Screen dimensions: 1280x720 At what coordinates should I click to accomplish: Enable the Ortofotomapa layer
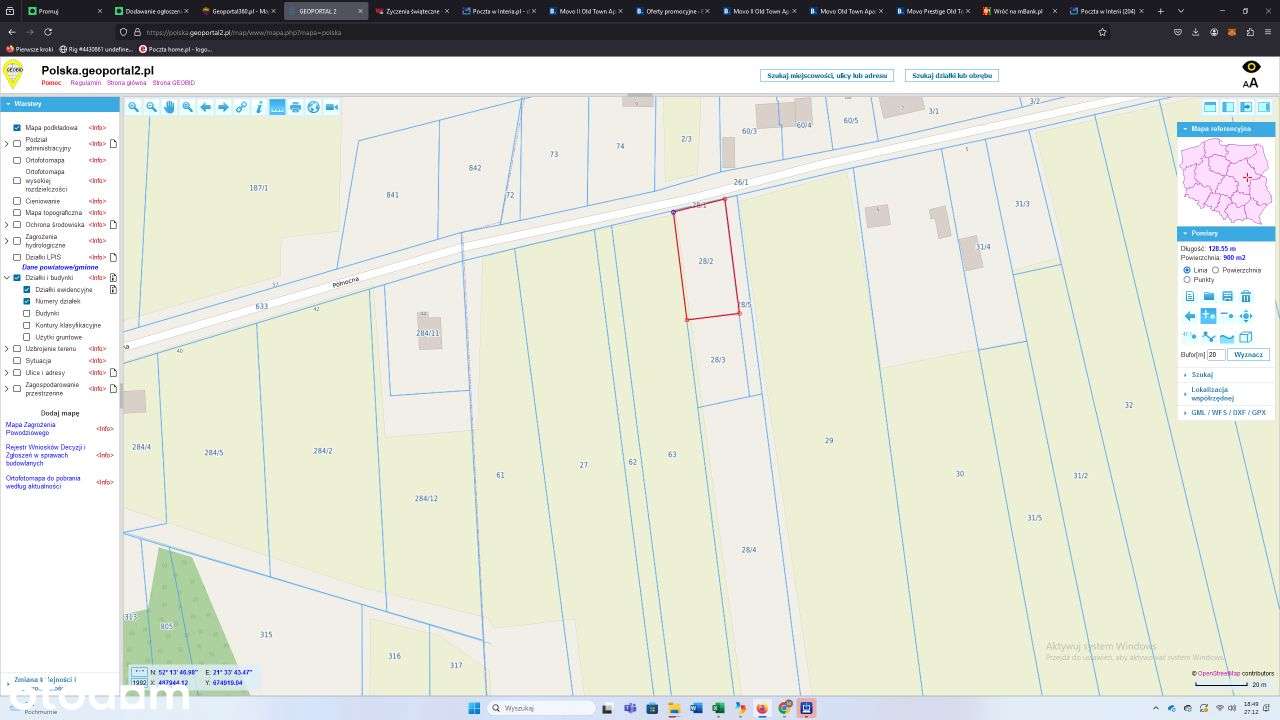[x=16, y=160]
